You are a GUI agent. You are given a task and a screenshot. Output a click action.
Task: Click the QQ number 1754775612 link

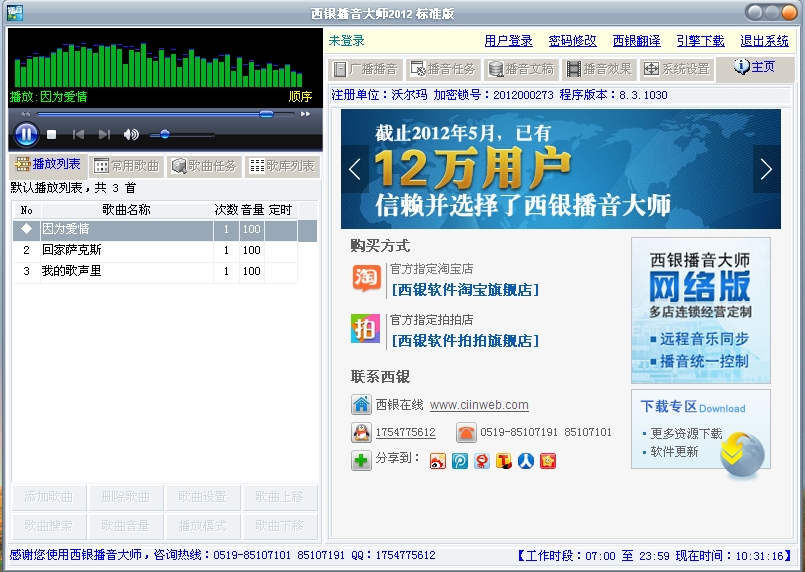tap(406, 433)
